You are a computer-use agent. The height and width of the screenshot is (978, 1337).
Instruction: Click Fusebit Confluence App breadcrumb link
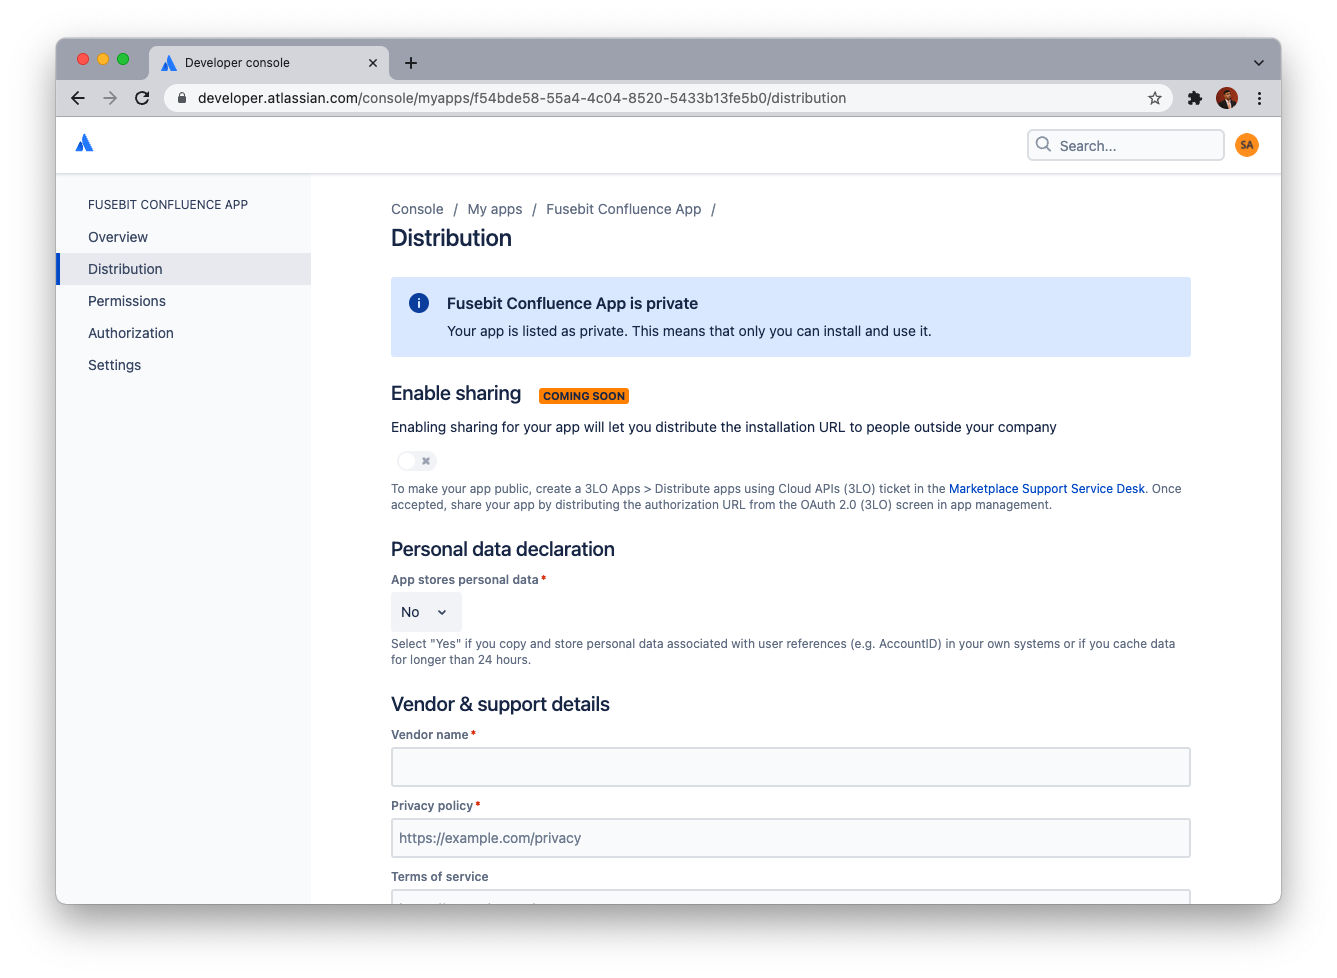(x=624, y=209)
